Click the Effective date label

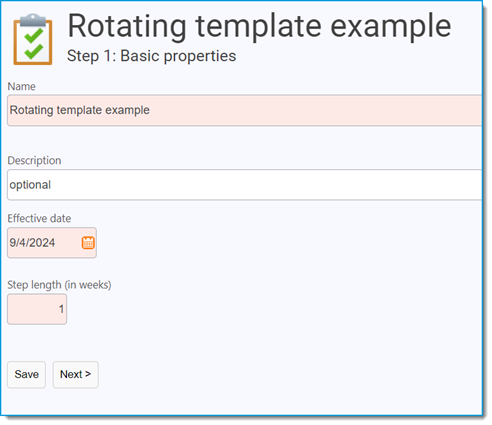(39, 218)
